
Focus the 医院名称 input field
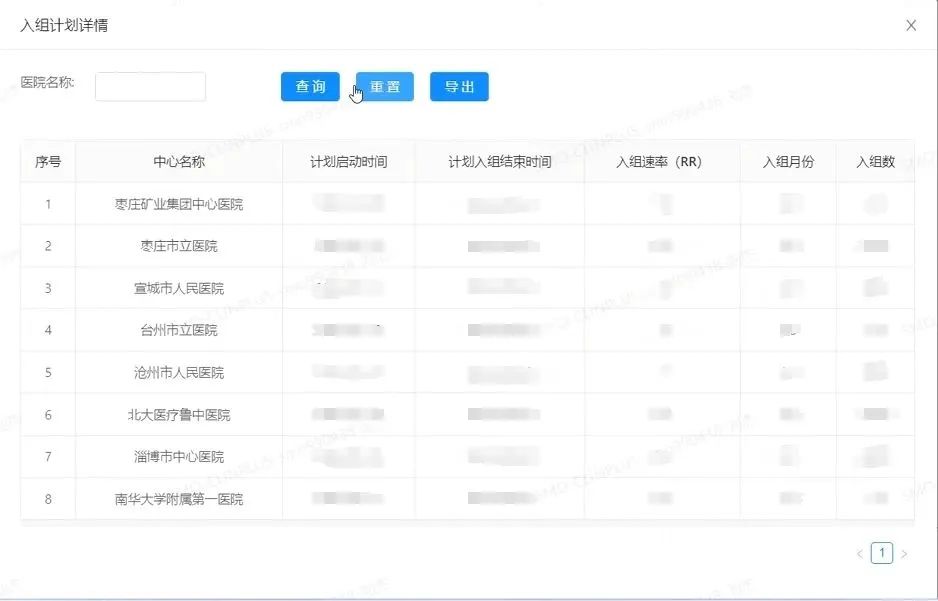click(x=150, y=87)
